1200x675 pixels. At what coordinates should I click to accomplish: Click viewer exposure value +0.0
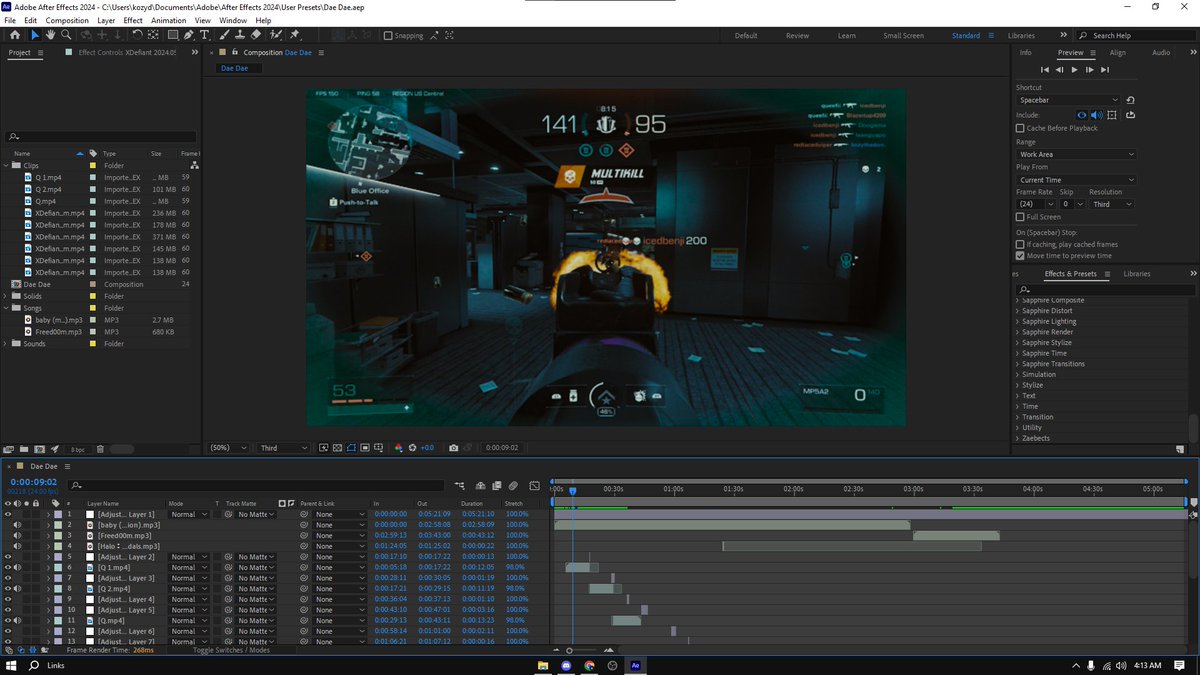pos(427,448)
